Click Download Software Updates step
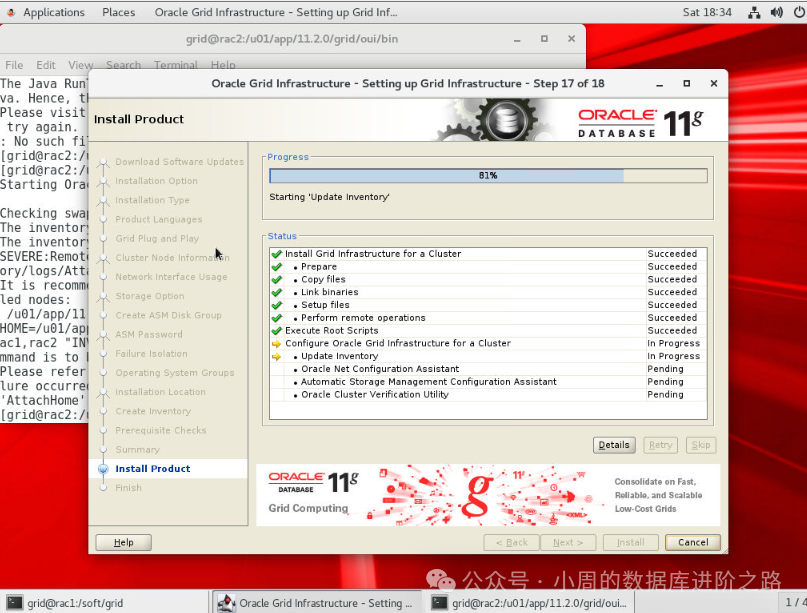Image resolution: width=807 pixels, height=613 pixels. 180,162
